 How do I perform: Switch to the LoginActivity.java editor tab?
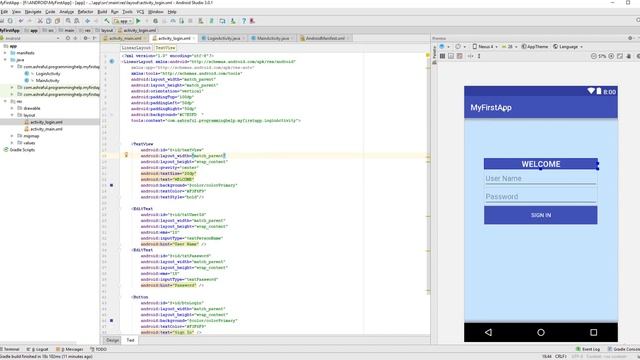click(x=223, y=38)
